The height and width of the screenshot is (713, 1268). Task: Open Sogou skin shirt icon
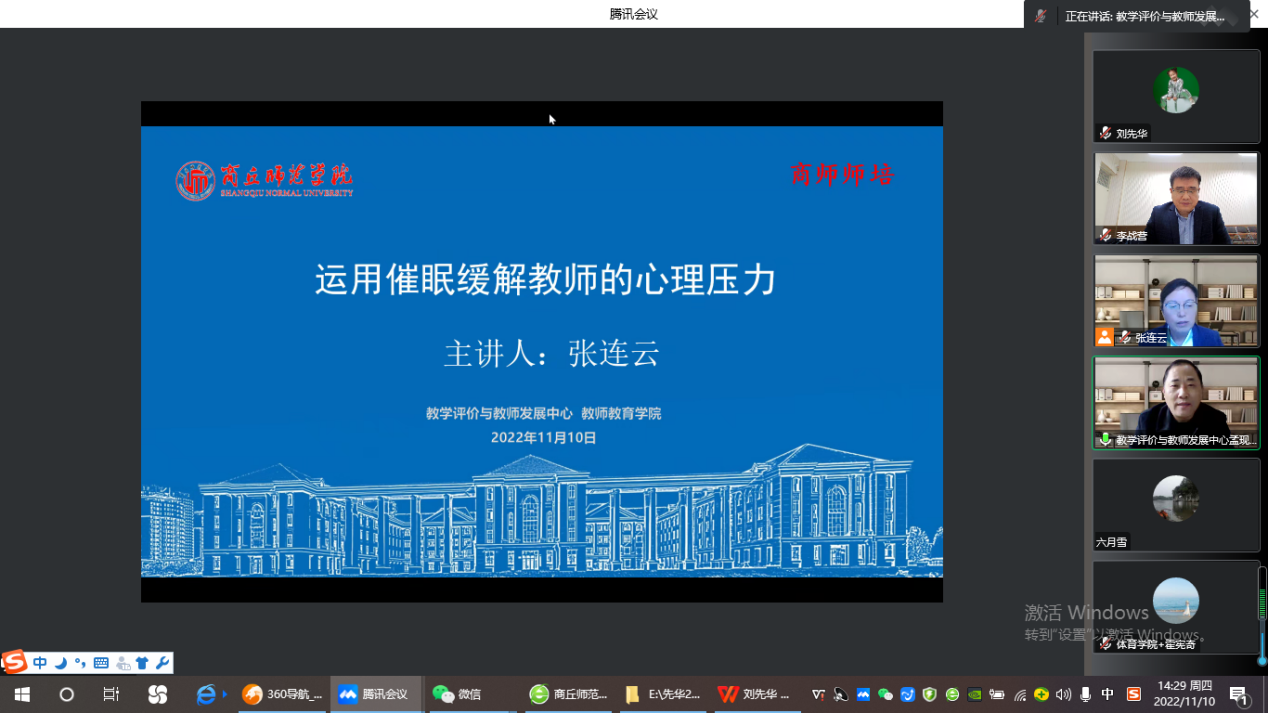click(x=142, y=663)
